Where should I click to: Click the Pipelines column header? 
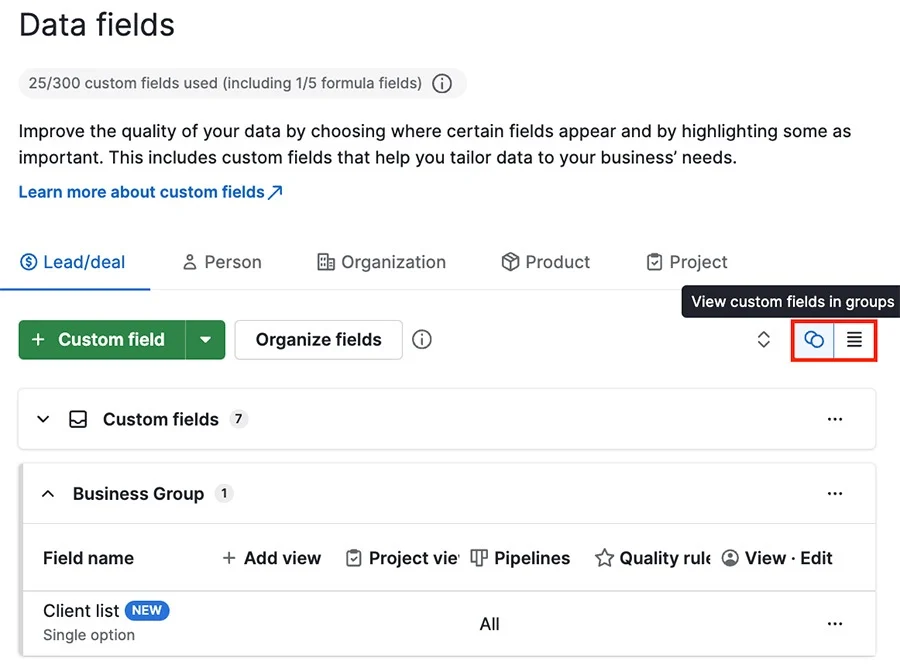click(x=520, y=558)
